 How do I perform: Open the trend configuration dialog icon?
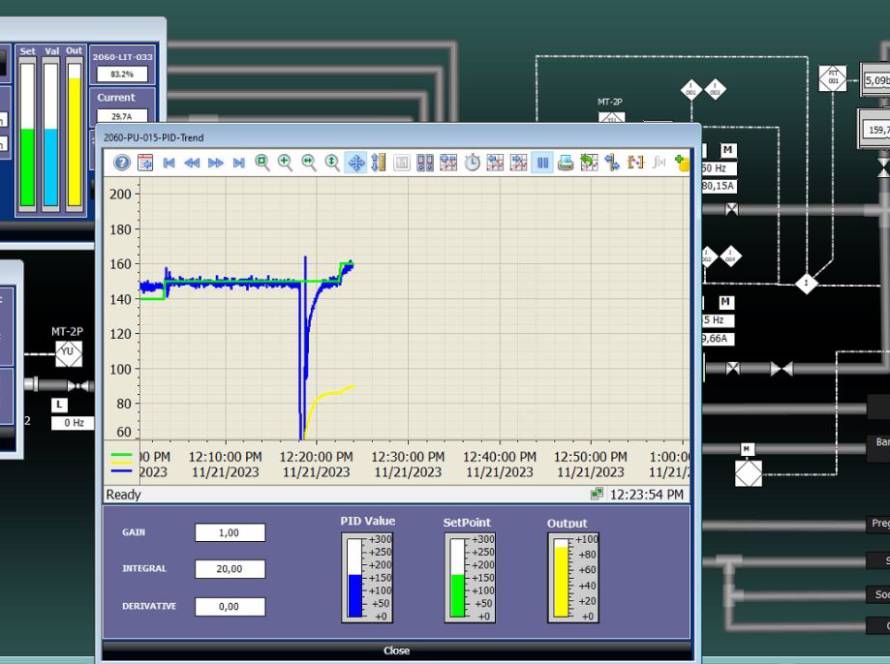click(x=145, y=163)
